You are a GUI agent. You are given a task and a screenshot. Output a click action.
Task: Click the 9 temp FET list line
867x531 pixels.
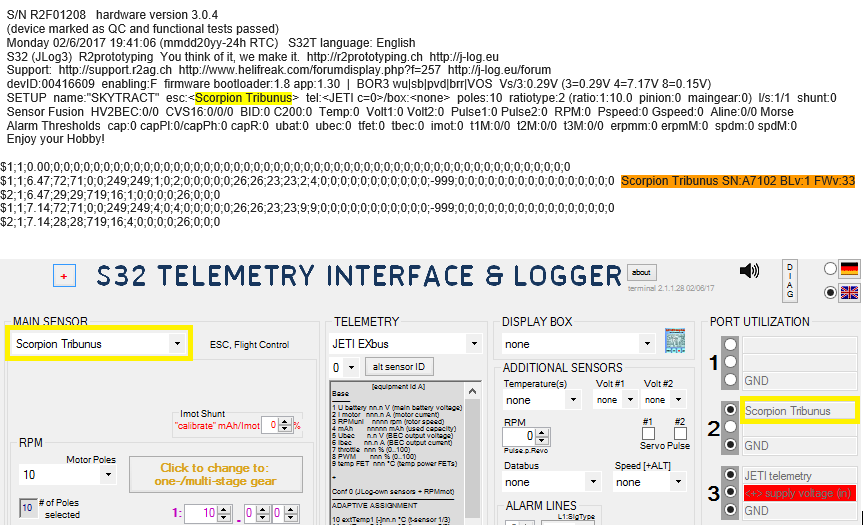[395, 464]
